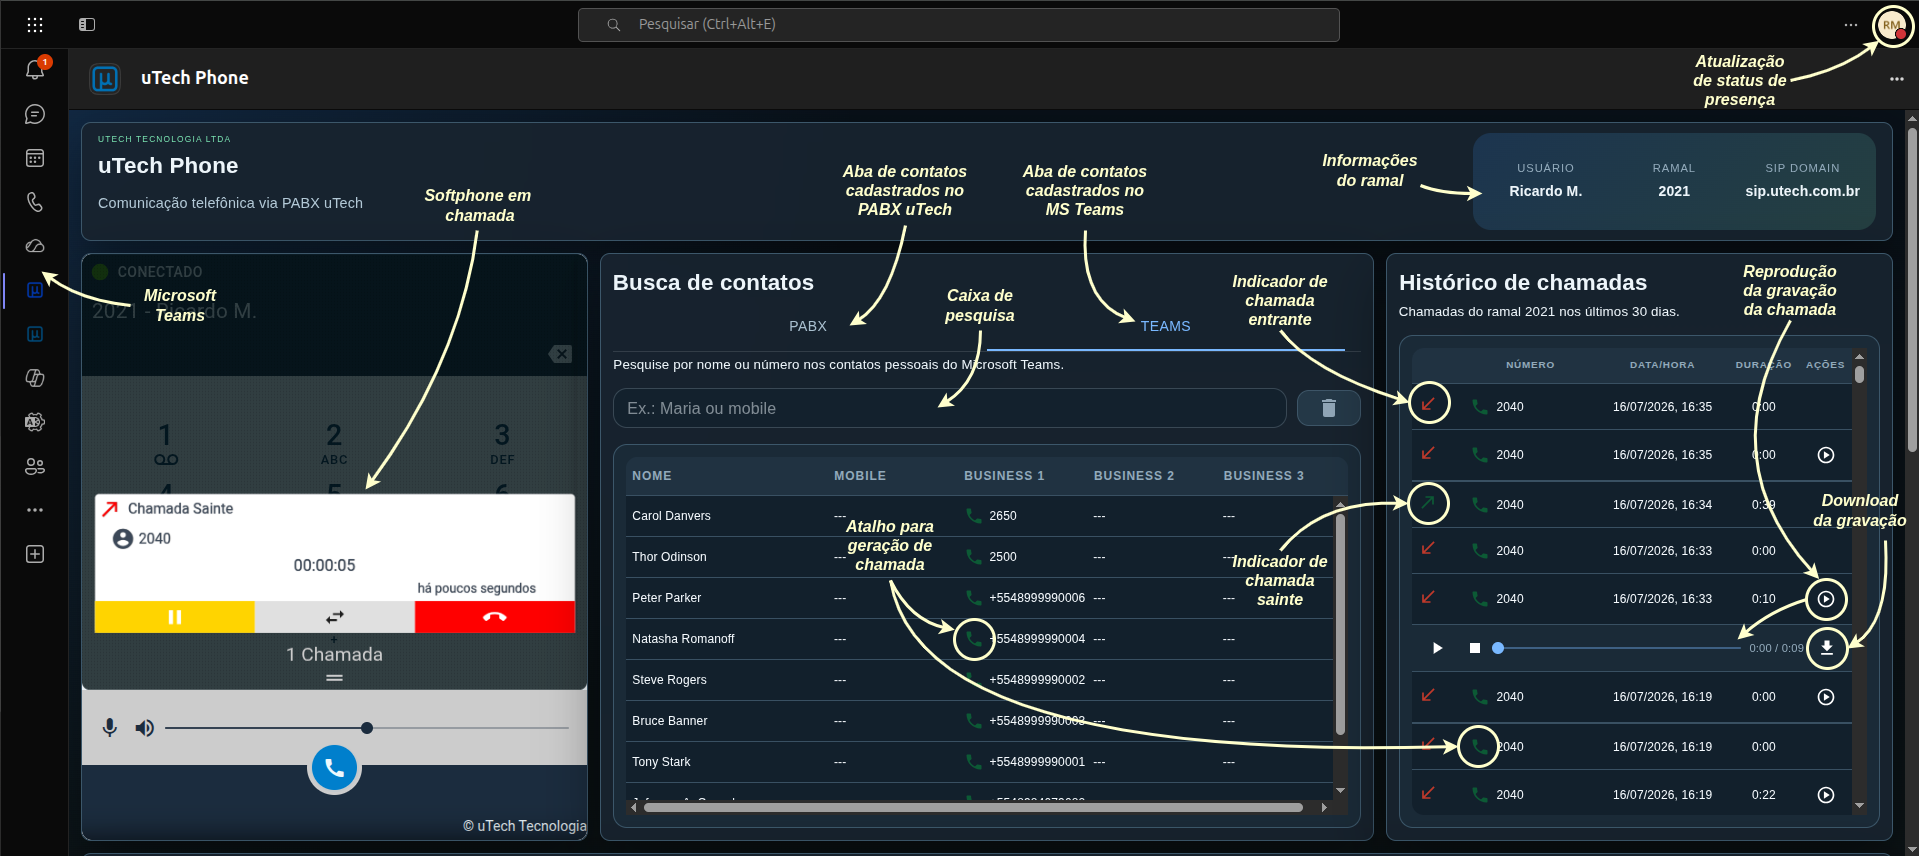Select the Steve Rogers contact name

pyautogui.click(x=669, y=680)
